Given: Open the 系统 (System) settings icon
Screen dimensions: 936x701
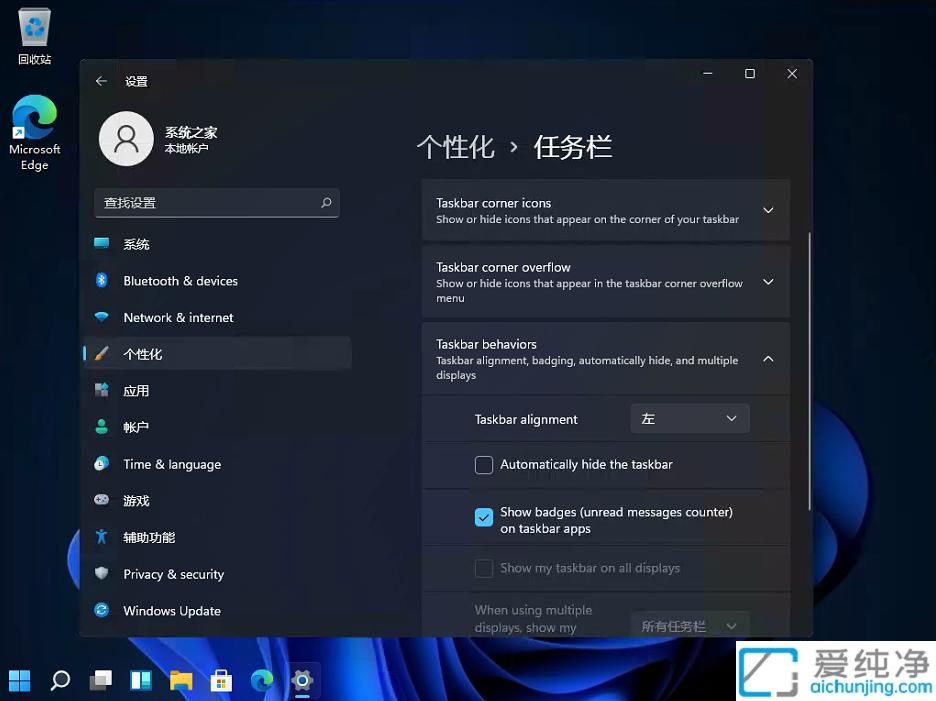Looking at the screenshot, I should click(137, 244).
